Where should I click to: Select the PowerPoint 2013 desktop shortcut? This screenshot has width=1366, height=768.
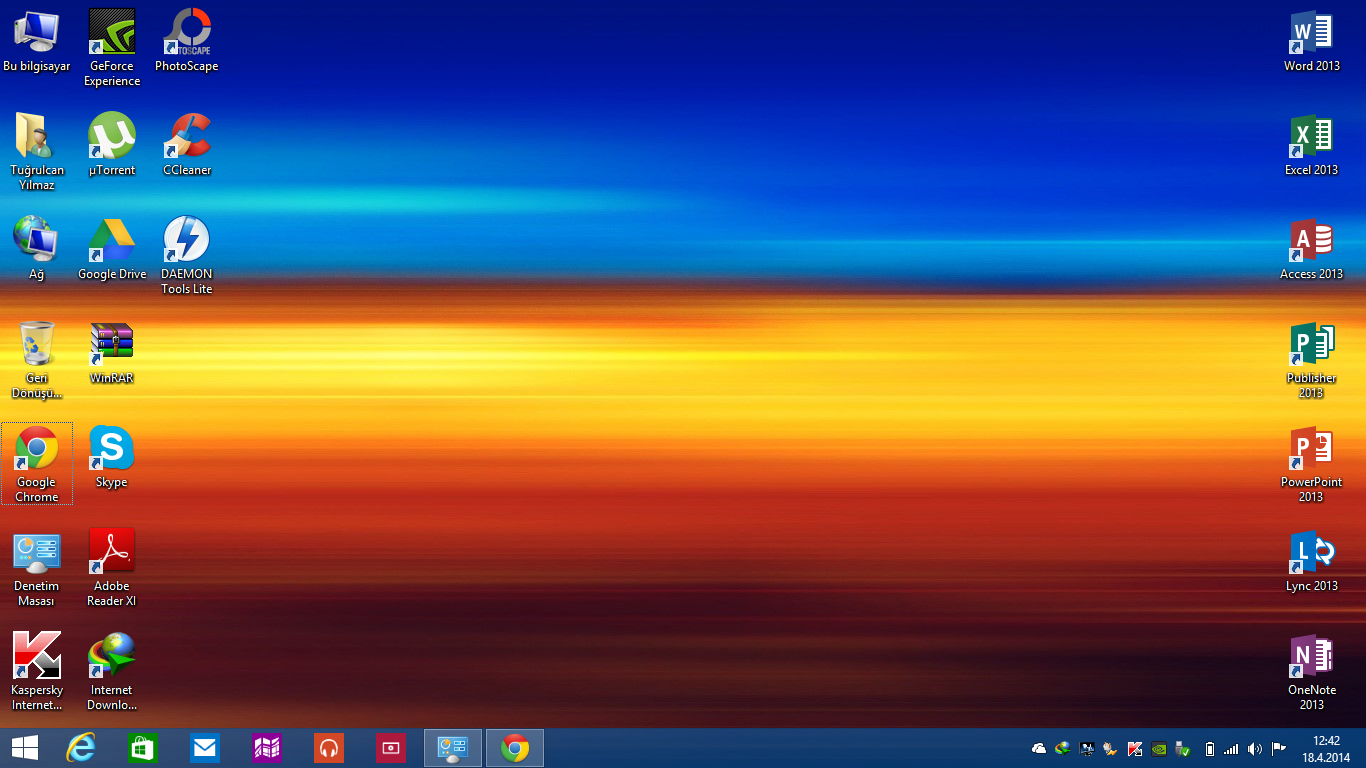[1311, 464]
